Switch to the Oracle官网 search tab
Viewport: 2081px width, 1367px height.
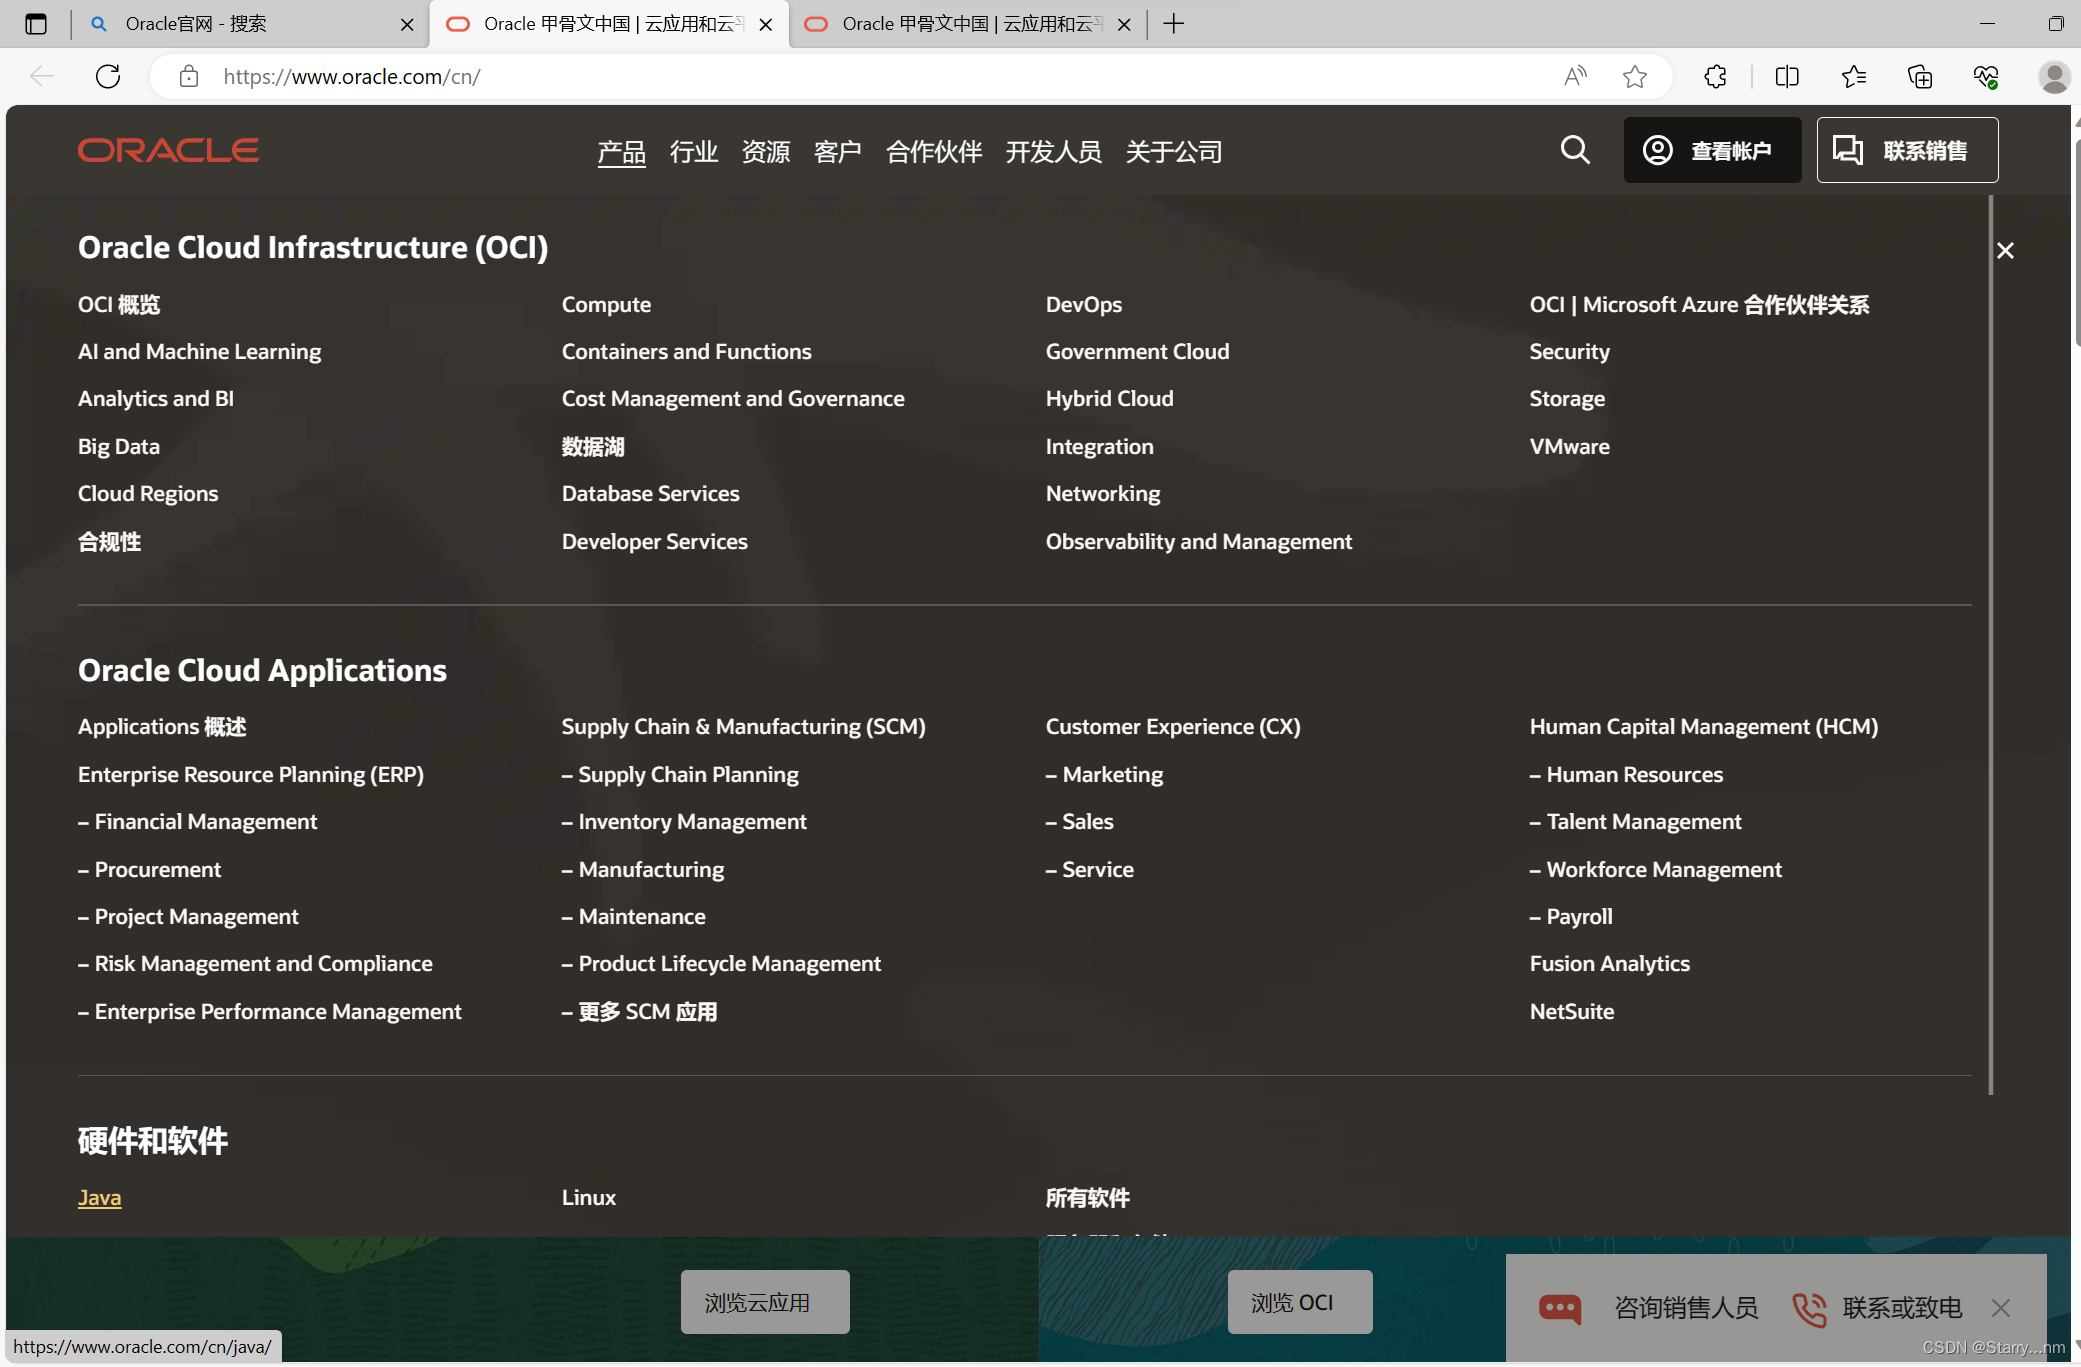[x=196, y=24]
